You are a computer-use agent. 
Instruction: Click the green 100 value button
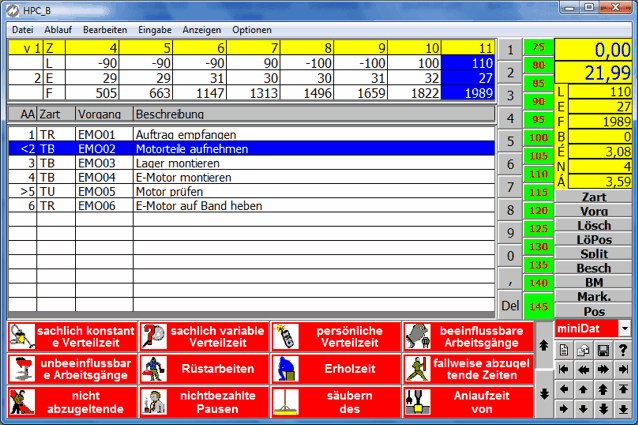click(540, 138)
